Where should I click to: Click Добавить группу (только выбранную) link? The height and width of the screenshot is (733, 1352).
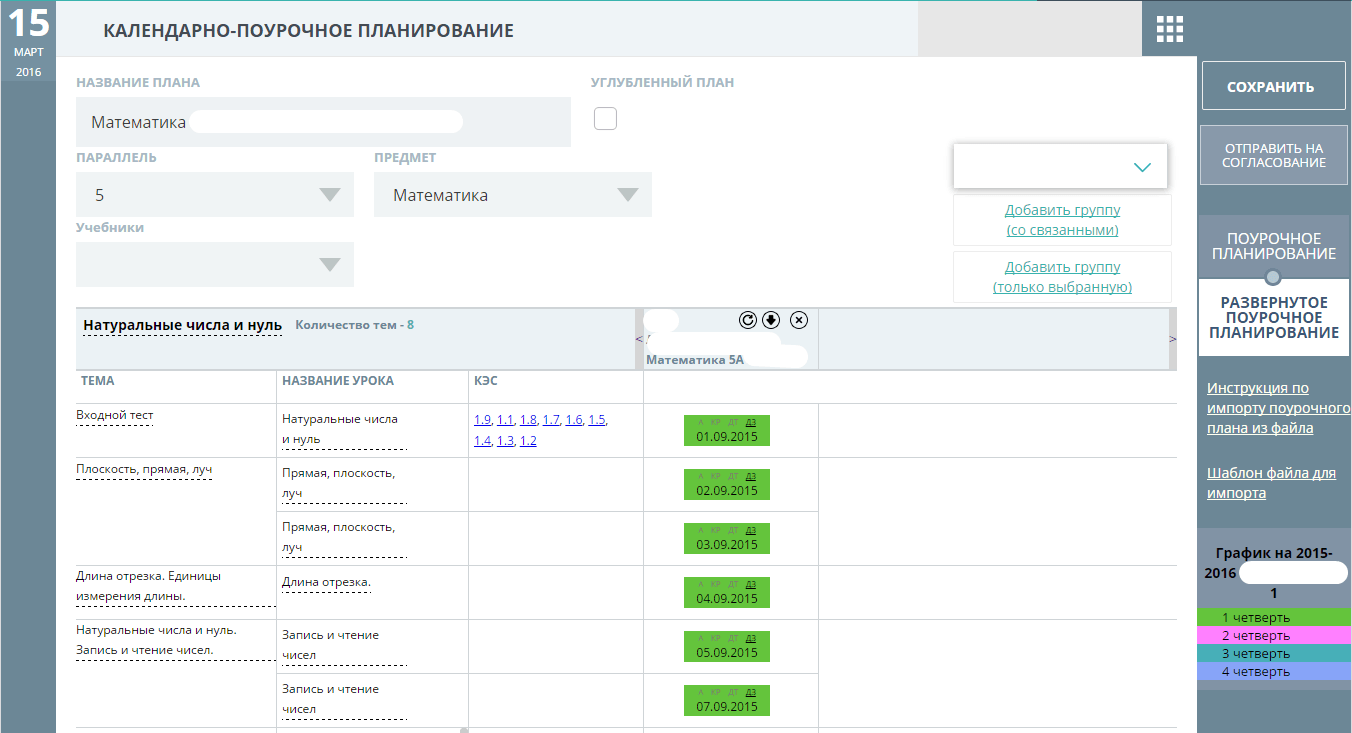(x=1062, y=277)
